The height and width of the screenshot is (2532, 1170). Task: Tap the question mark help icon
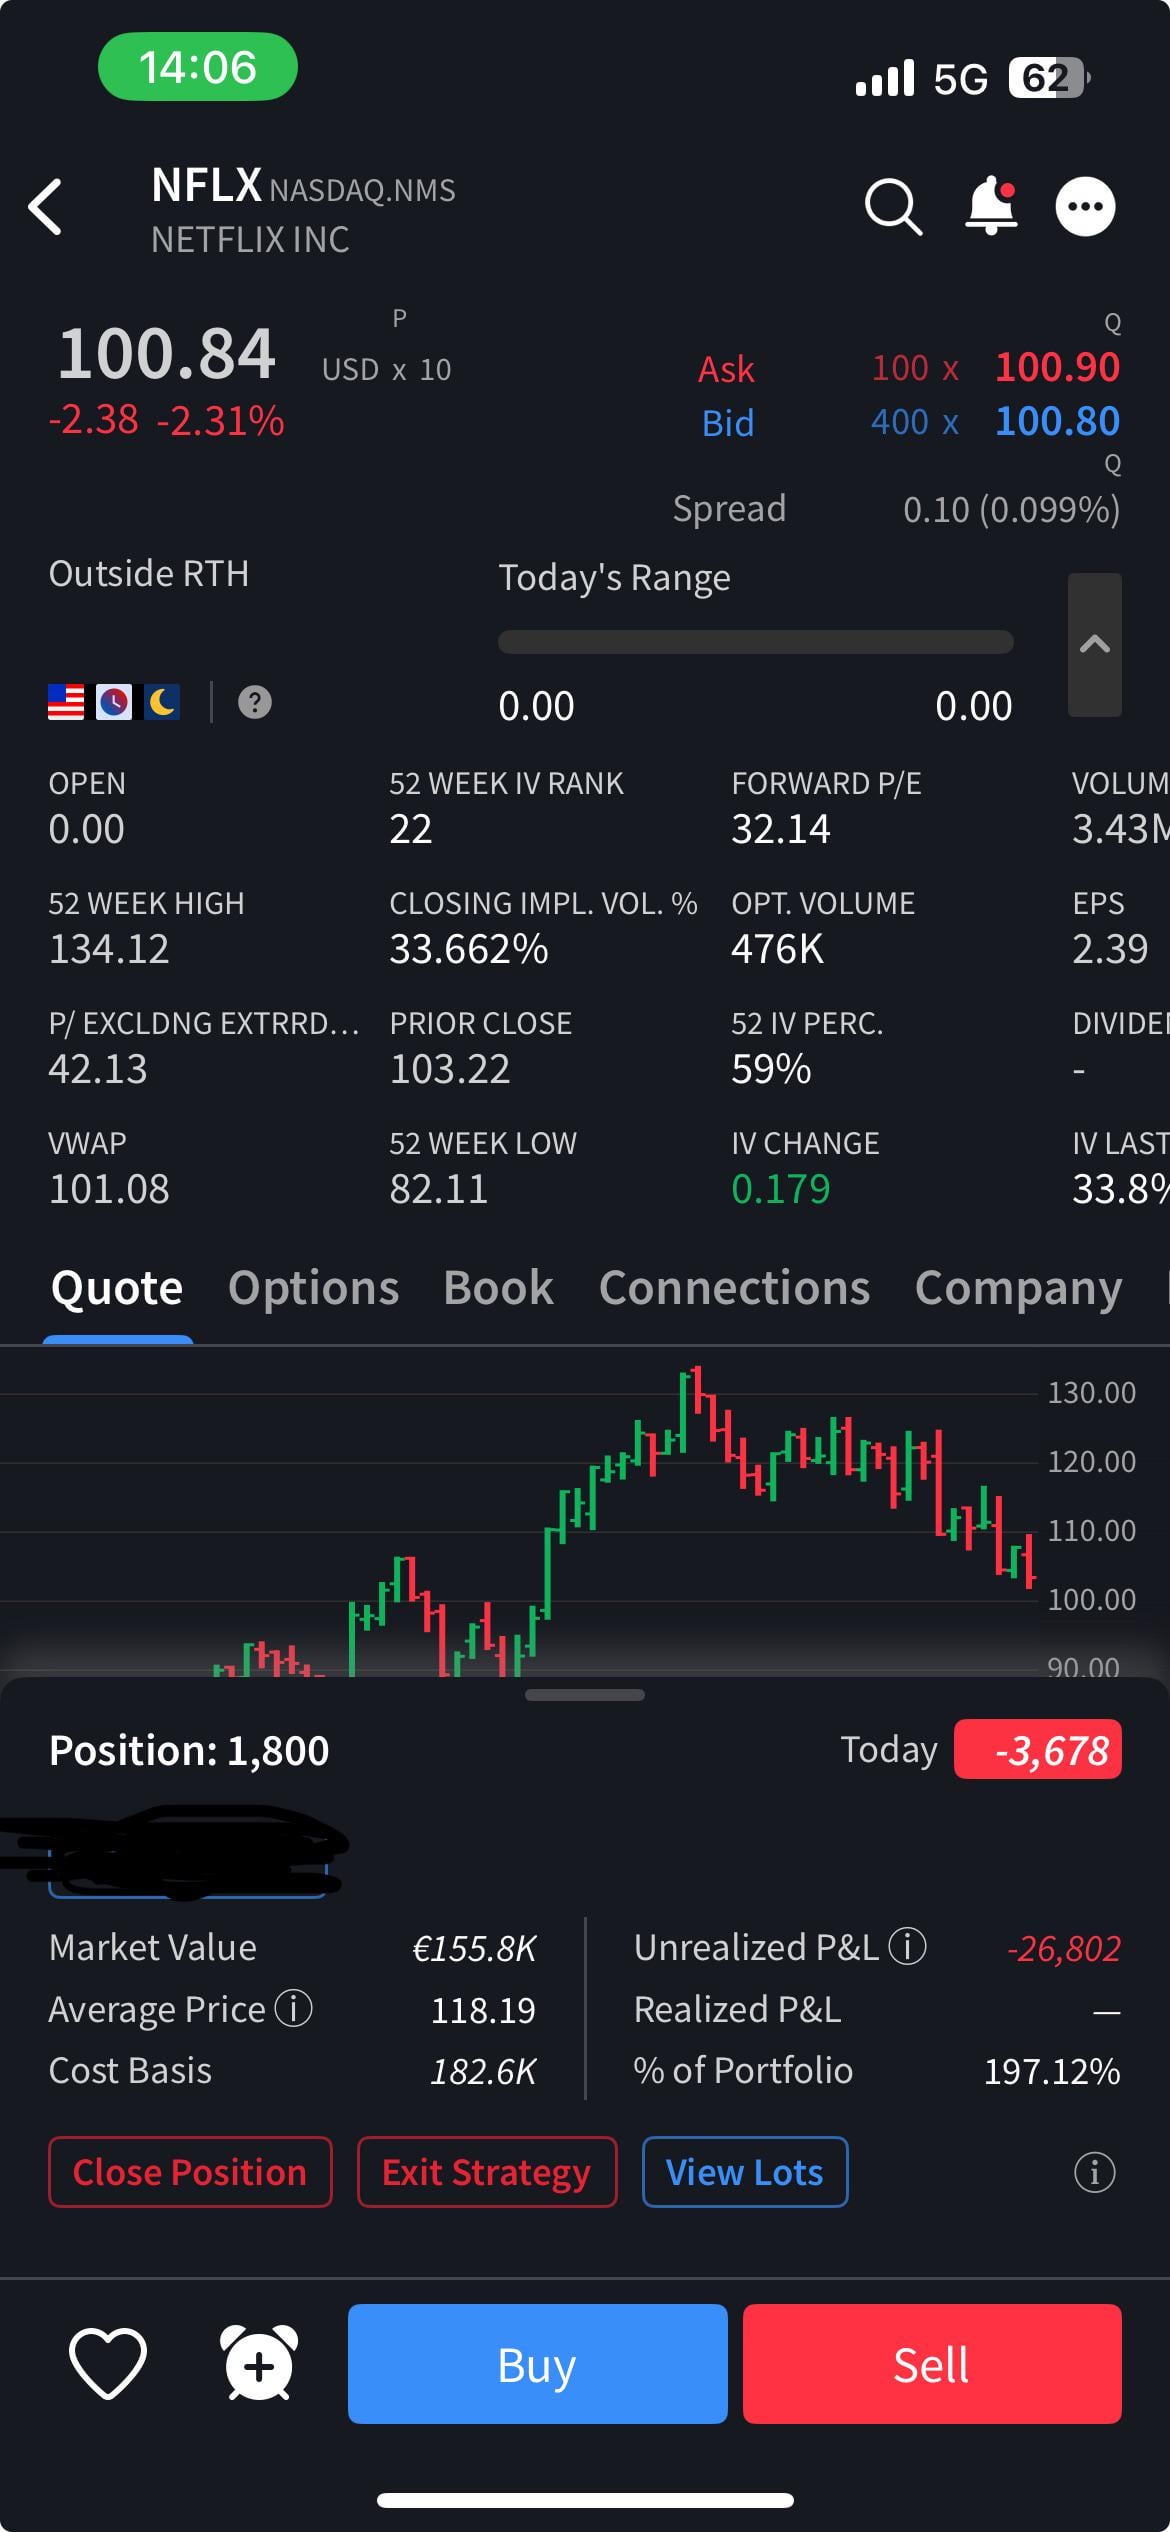(x=255, y=703)
